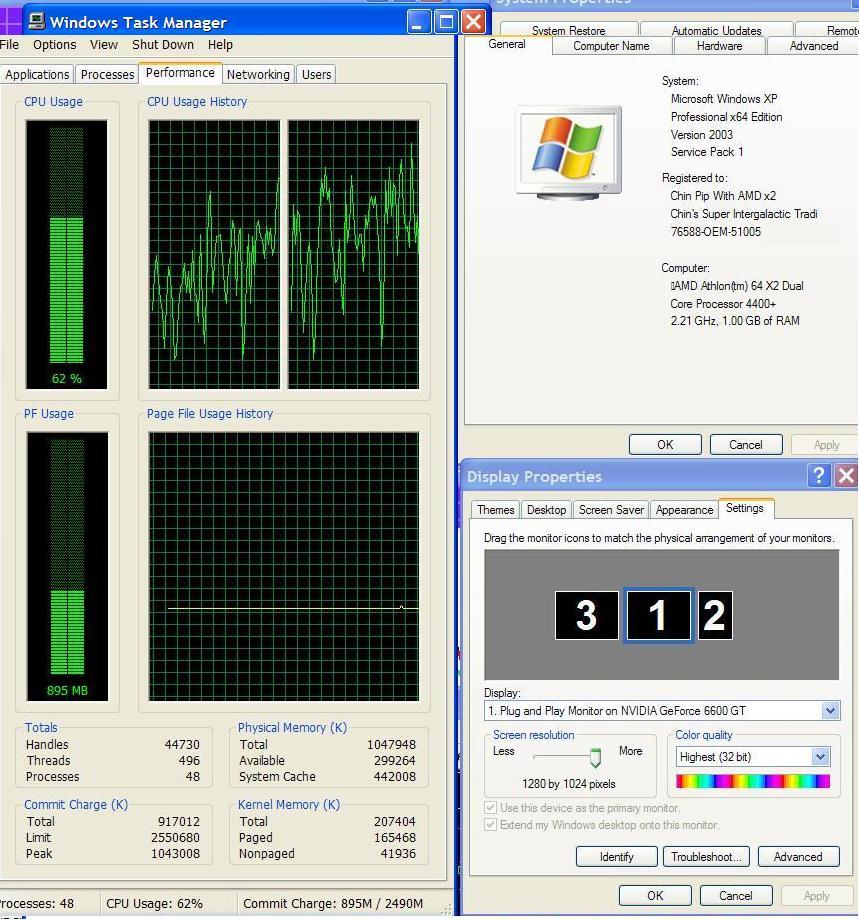Open the Shut Down menu

coord(163,45)
